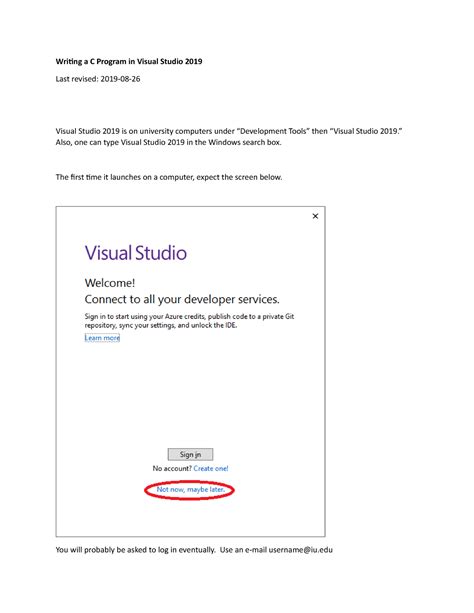The width and height of the screenshot is (474, 613).
Task: Click the Last revised: 2019-08-26 line
Action: (98, 79)
